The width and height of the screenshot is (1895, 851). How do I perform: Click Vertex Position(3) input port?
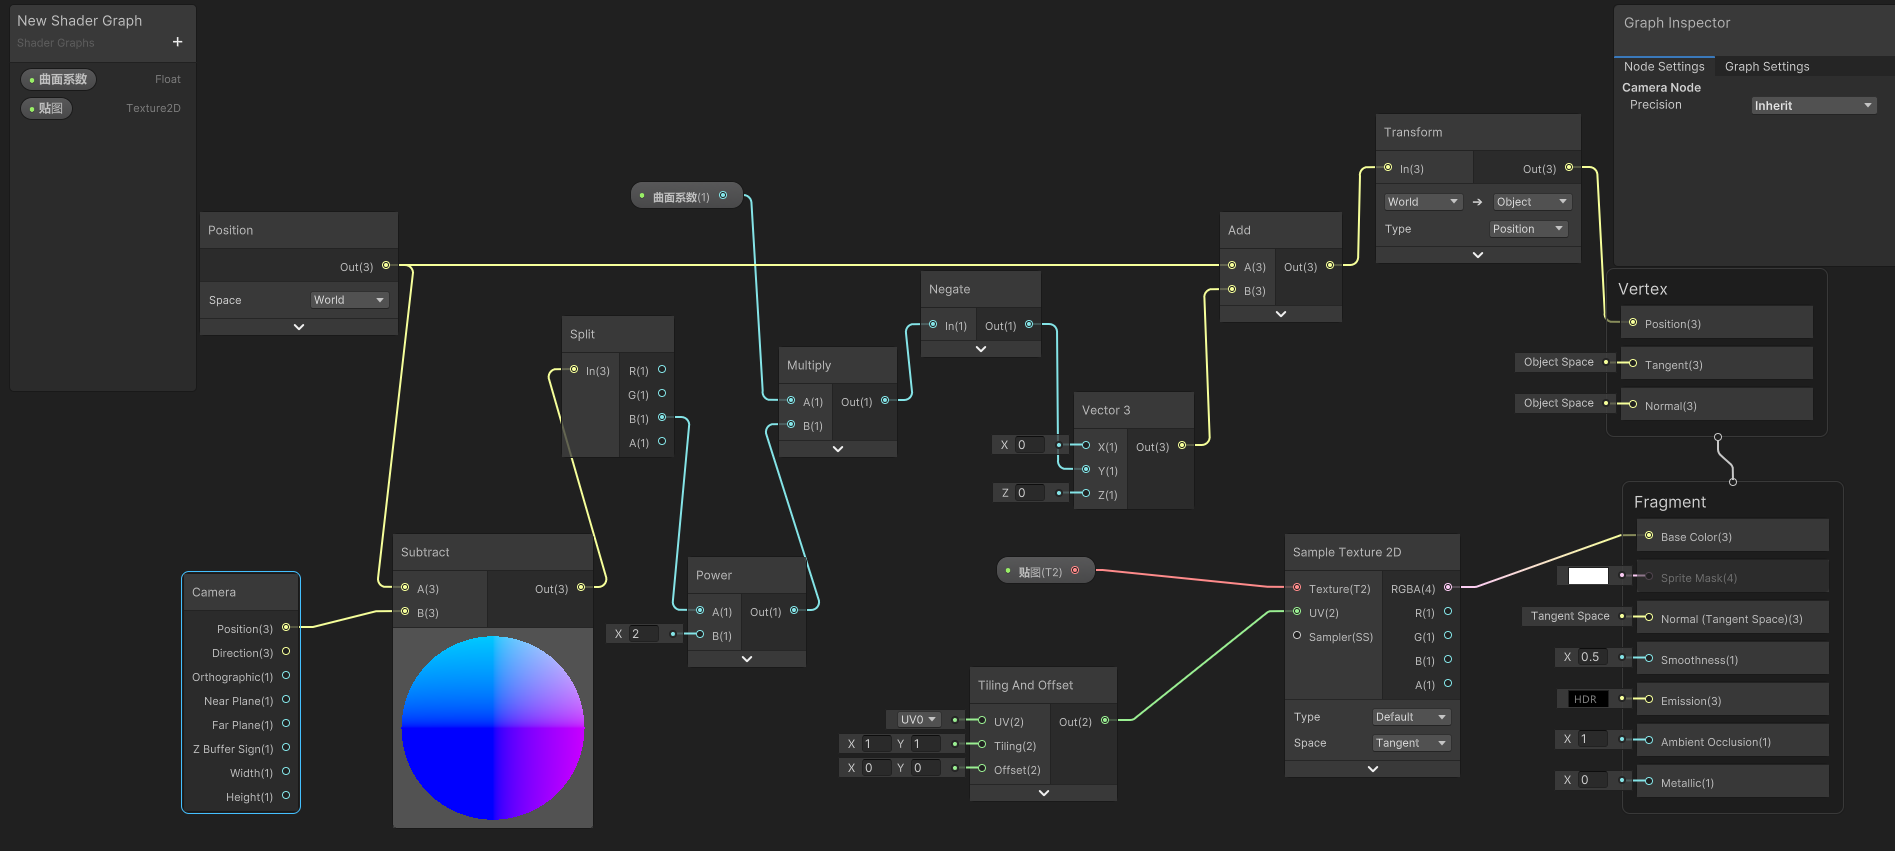pos(1633,323)
